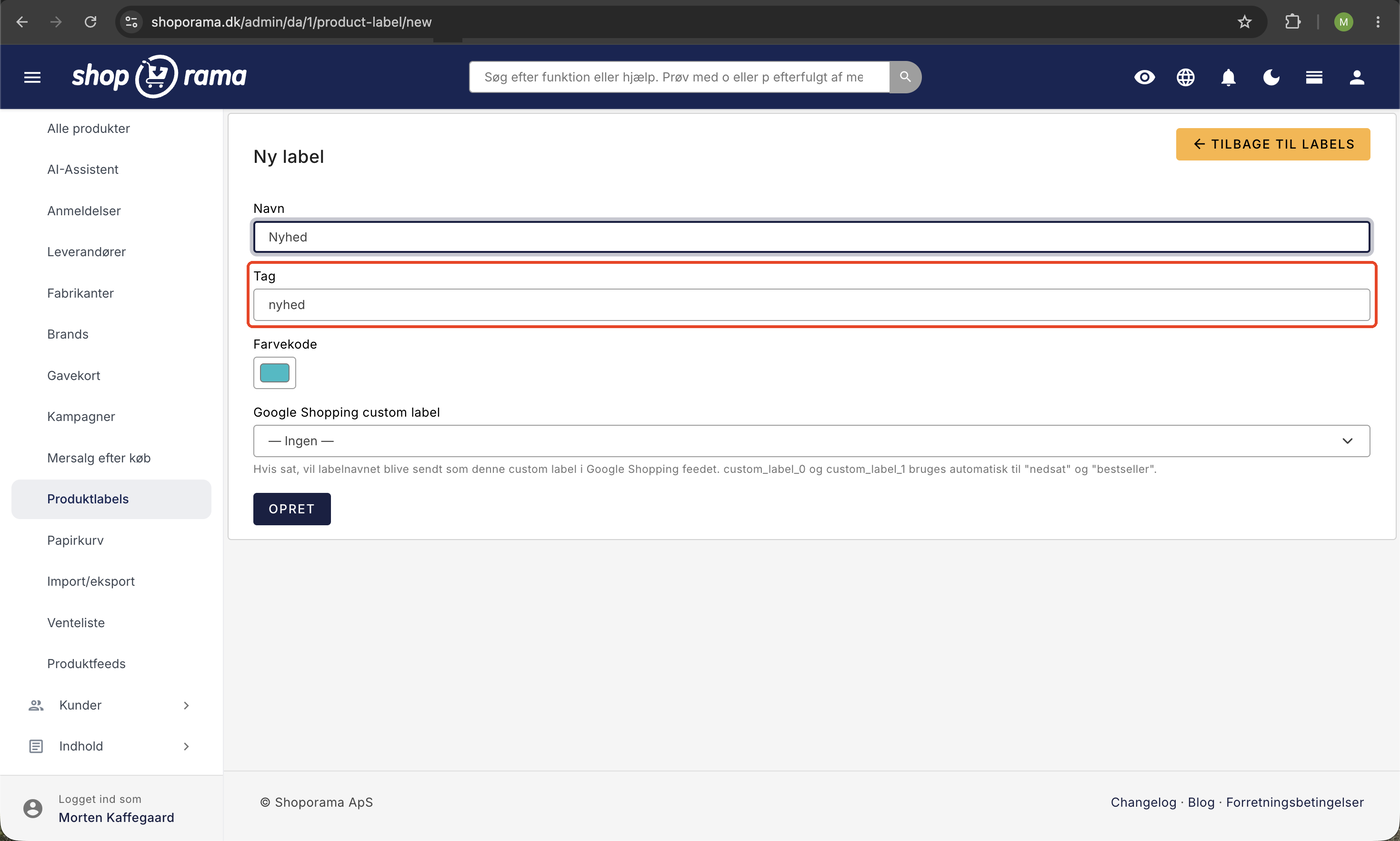Open Google Shopping custom label dropdown
Viewport: 1400px width, 841px height.
(x=811, y=441)
